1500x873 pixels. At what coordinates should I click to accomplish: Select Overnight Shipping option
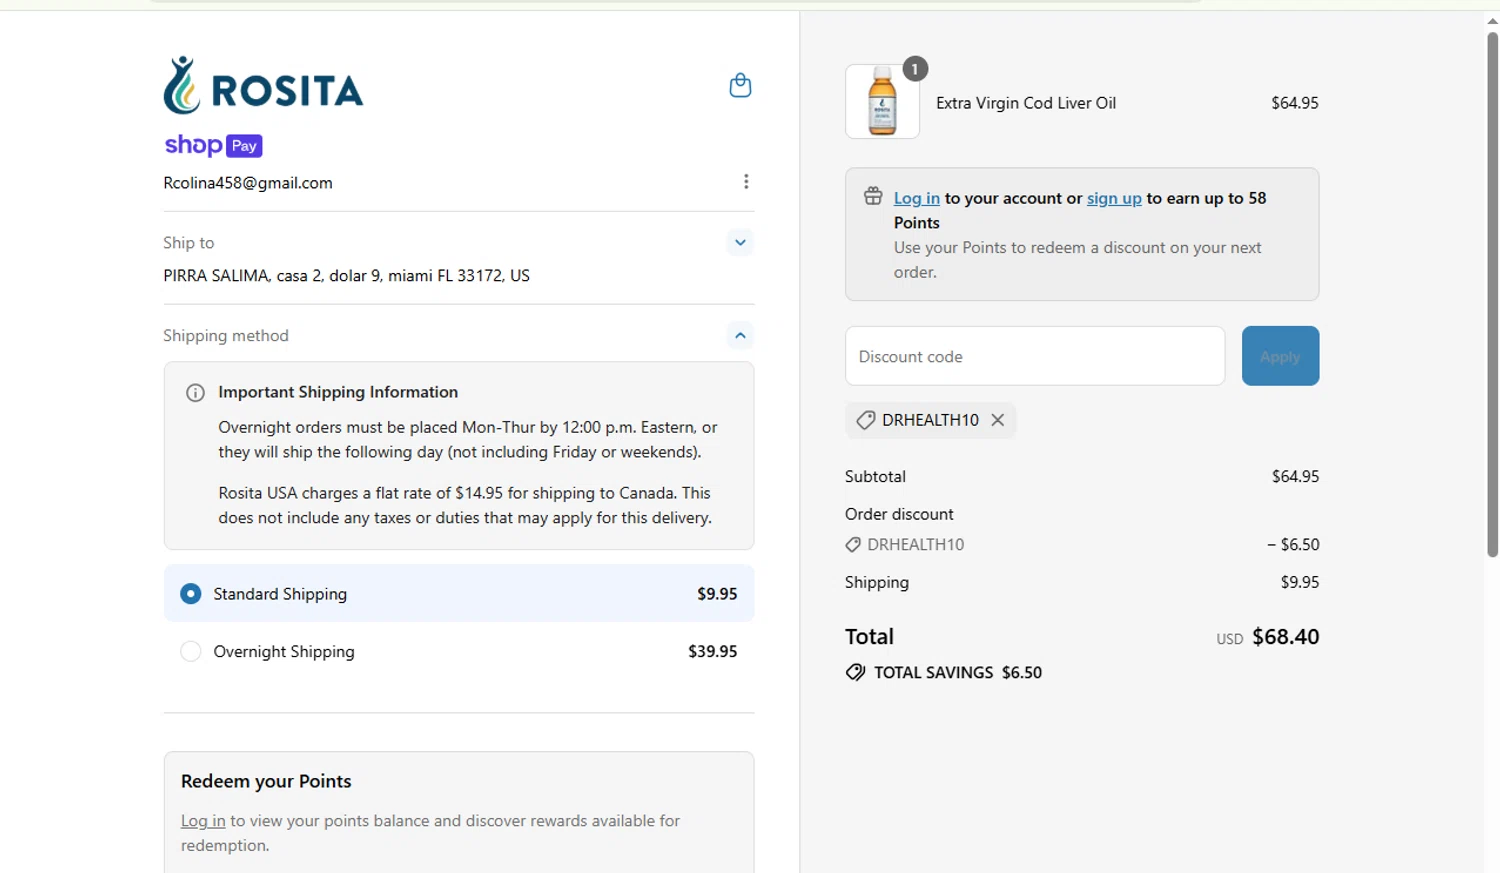[459, 651]
